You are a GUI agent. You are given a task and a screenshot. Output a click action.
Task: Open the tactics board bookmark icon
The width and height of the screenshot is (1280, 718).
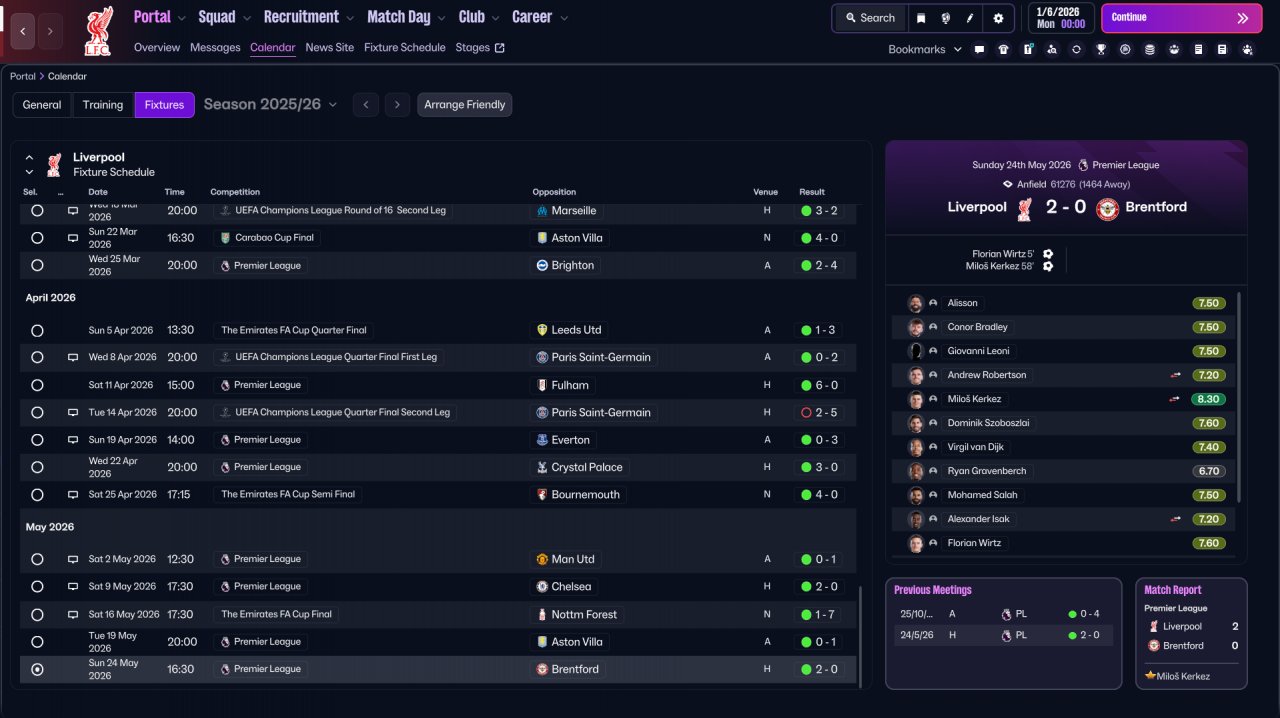[x=1028, y=49]
